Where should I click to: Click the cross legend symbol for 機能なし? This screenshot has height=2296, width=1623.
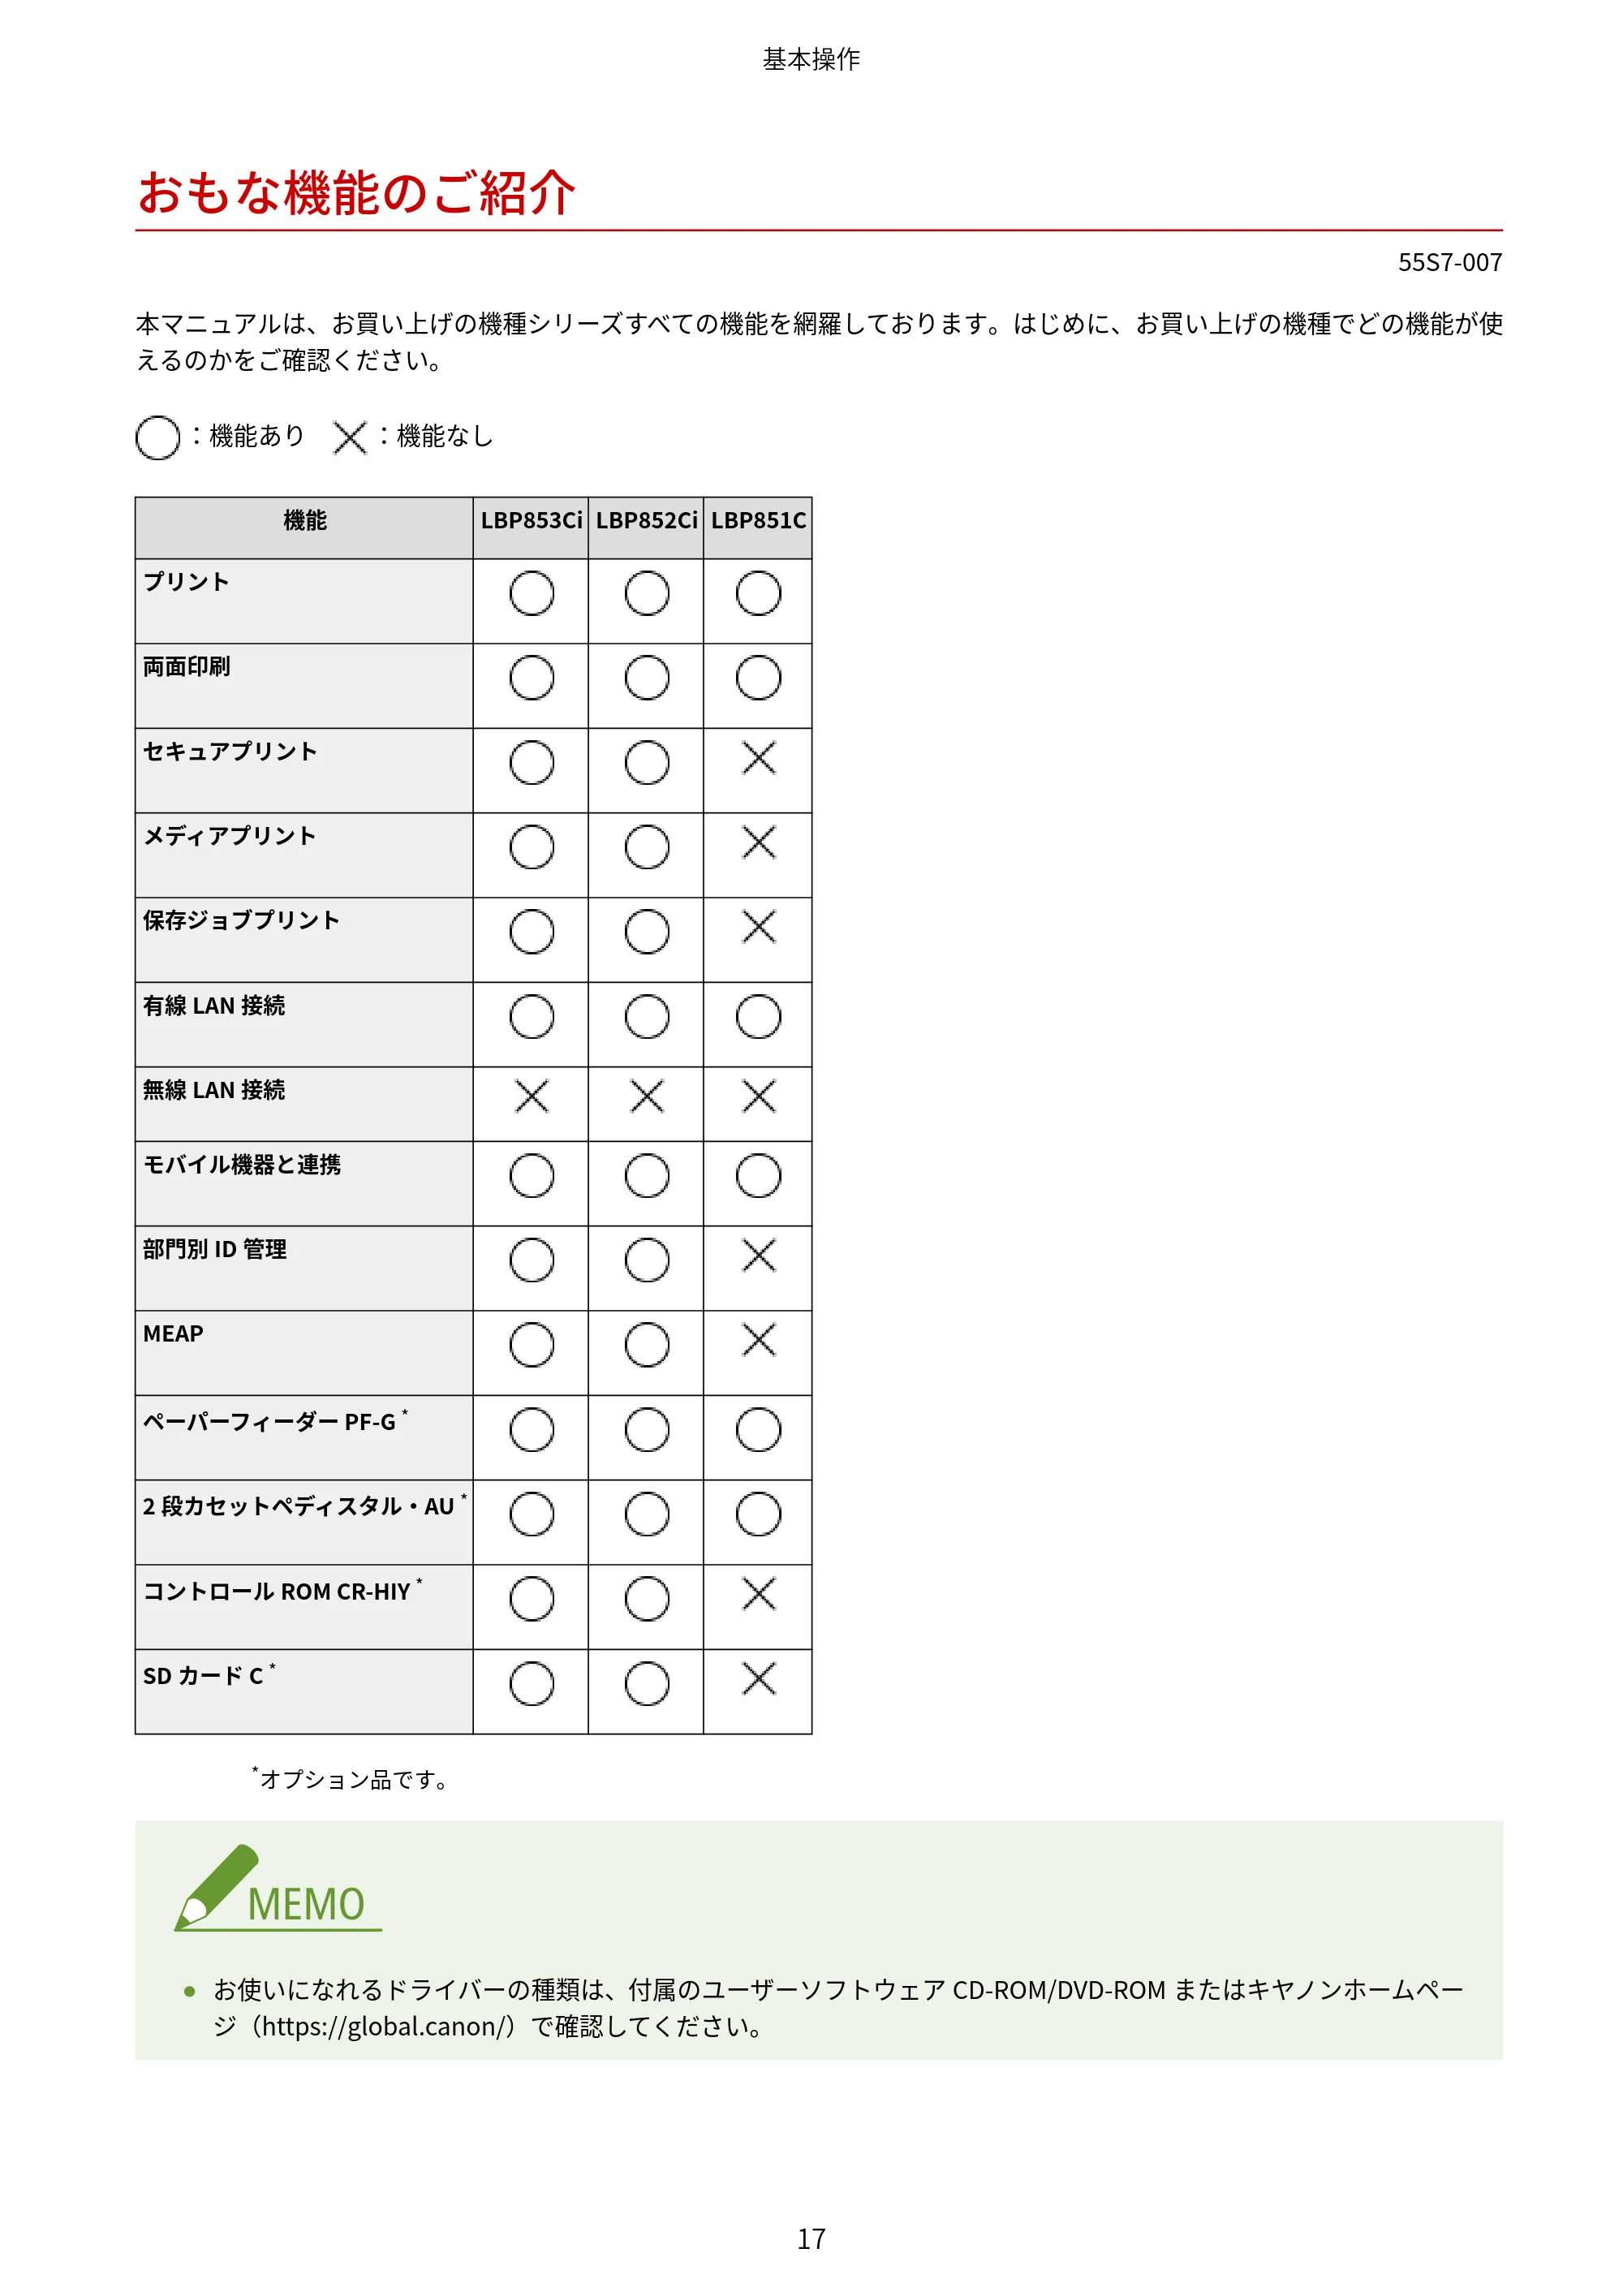(350, 438)
